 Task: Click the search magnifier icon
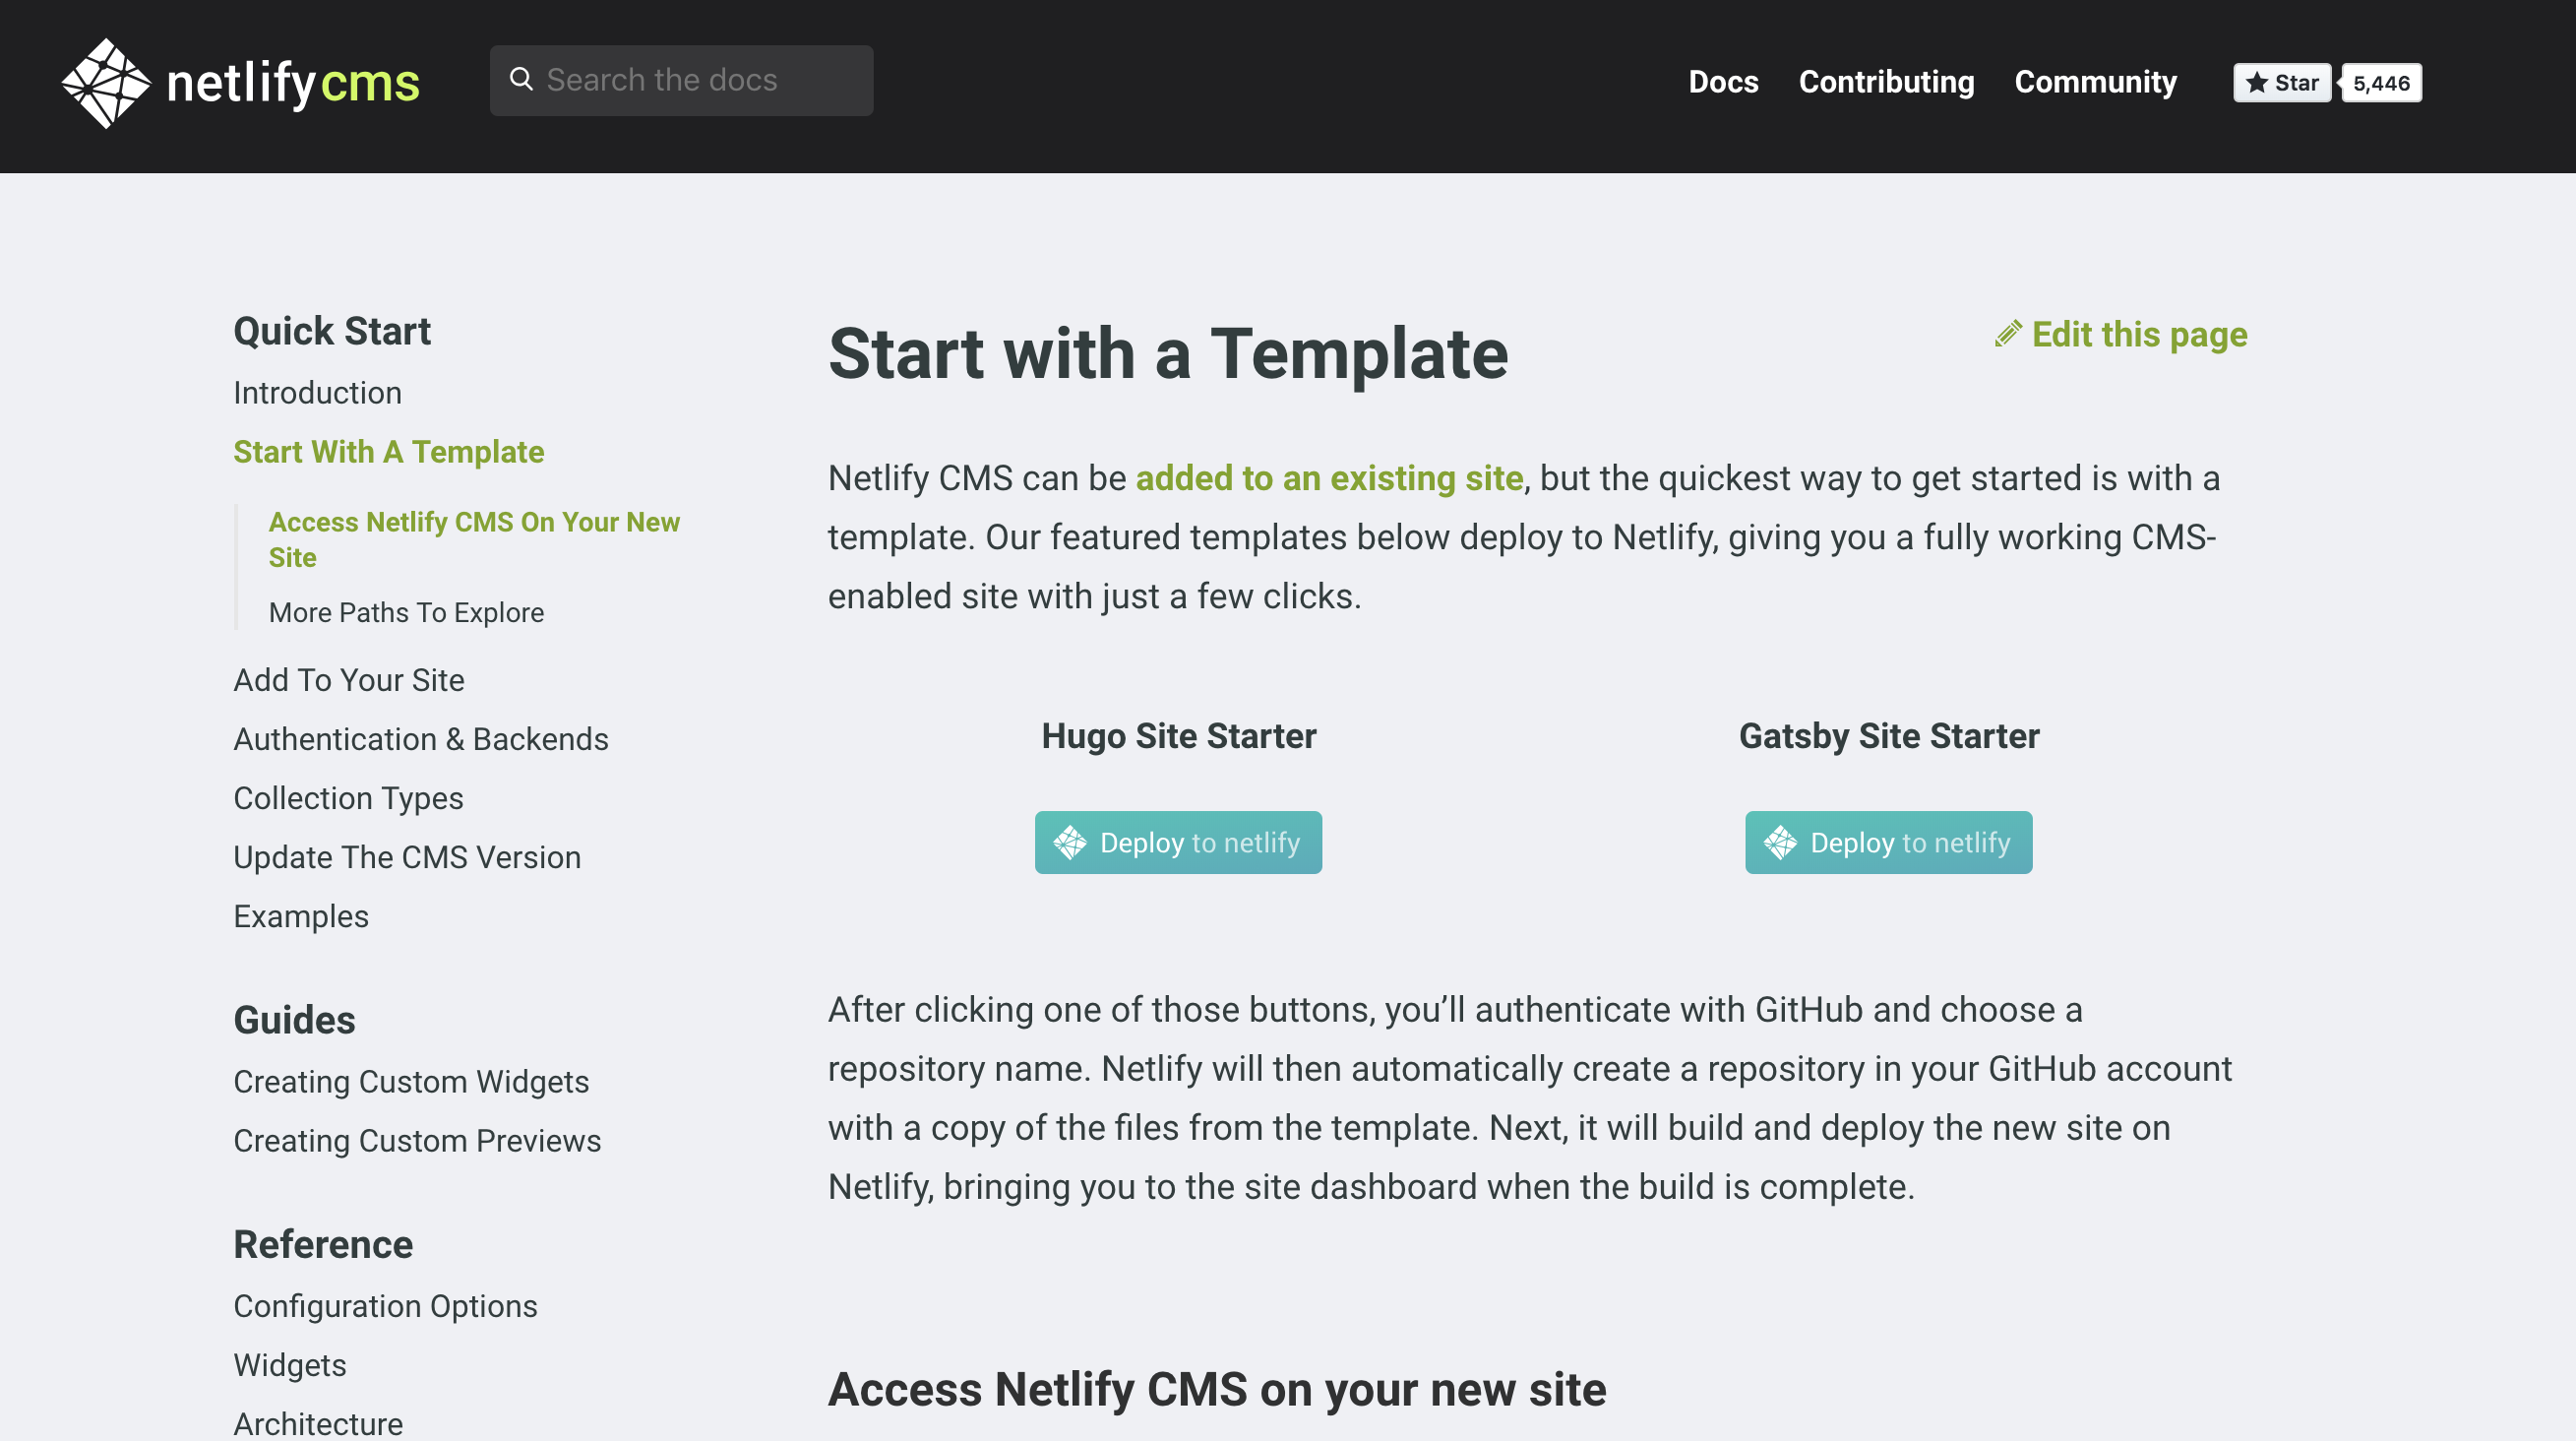click(521, 79)
